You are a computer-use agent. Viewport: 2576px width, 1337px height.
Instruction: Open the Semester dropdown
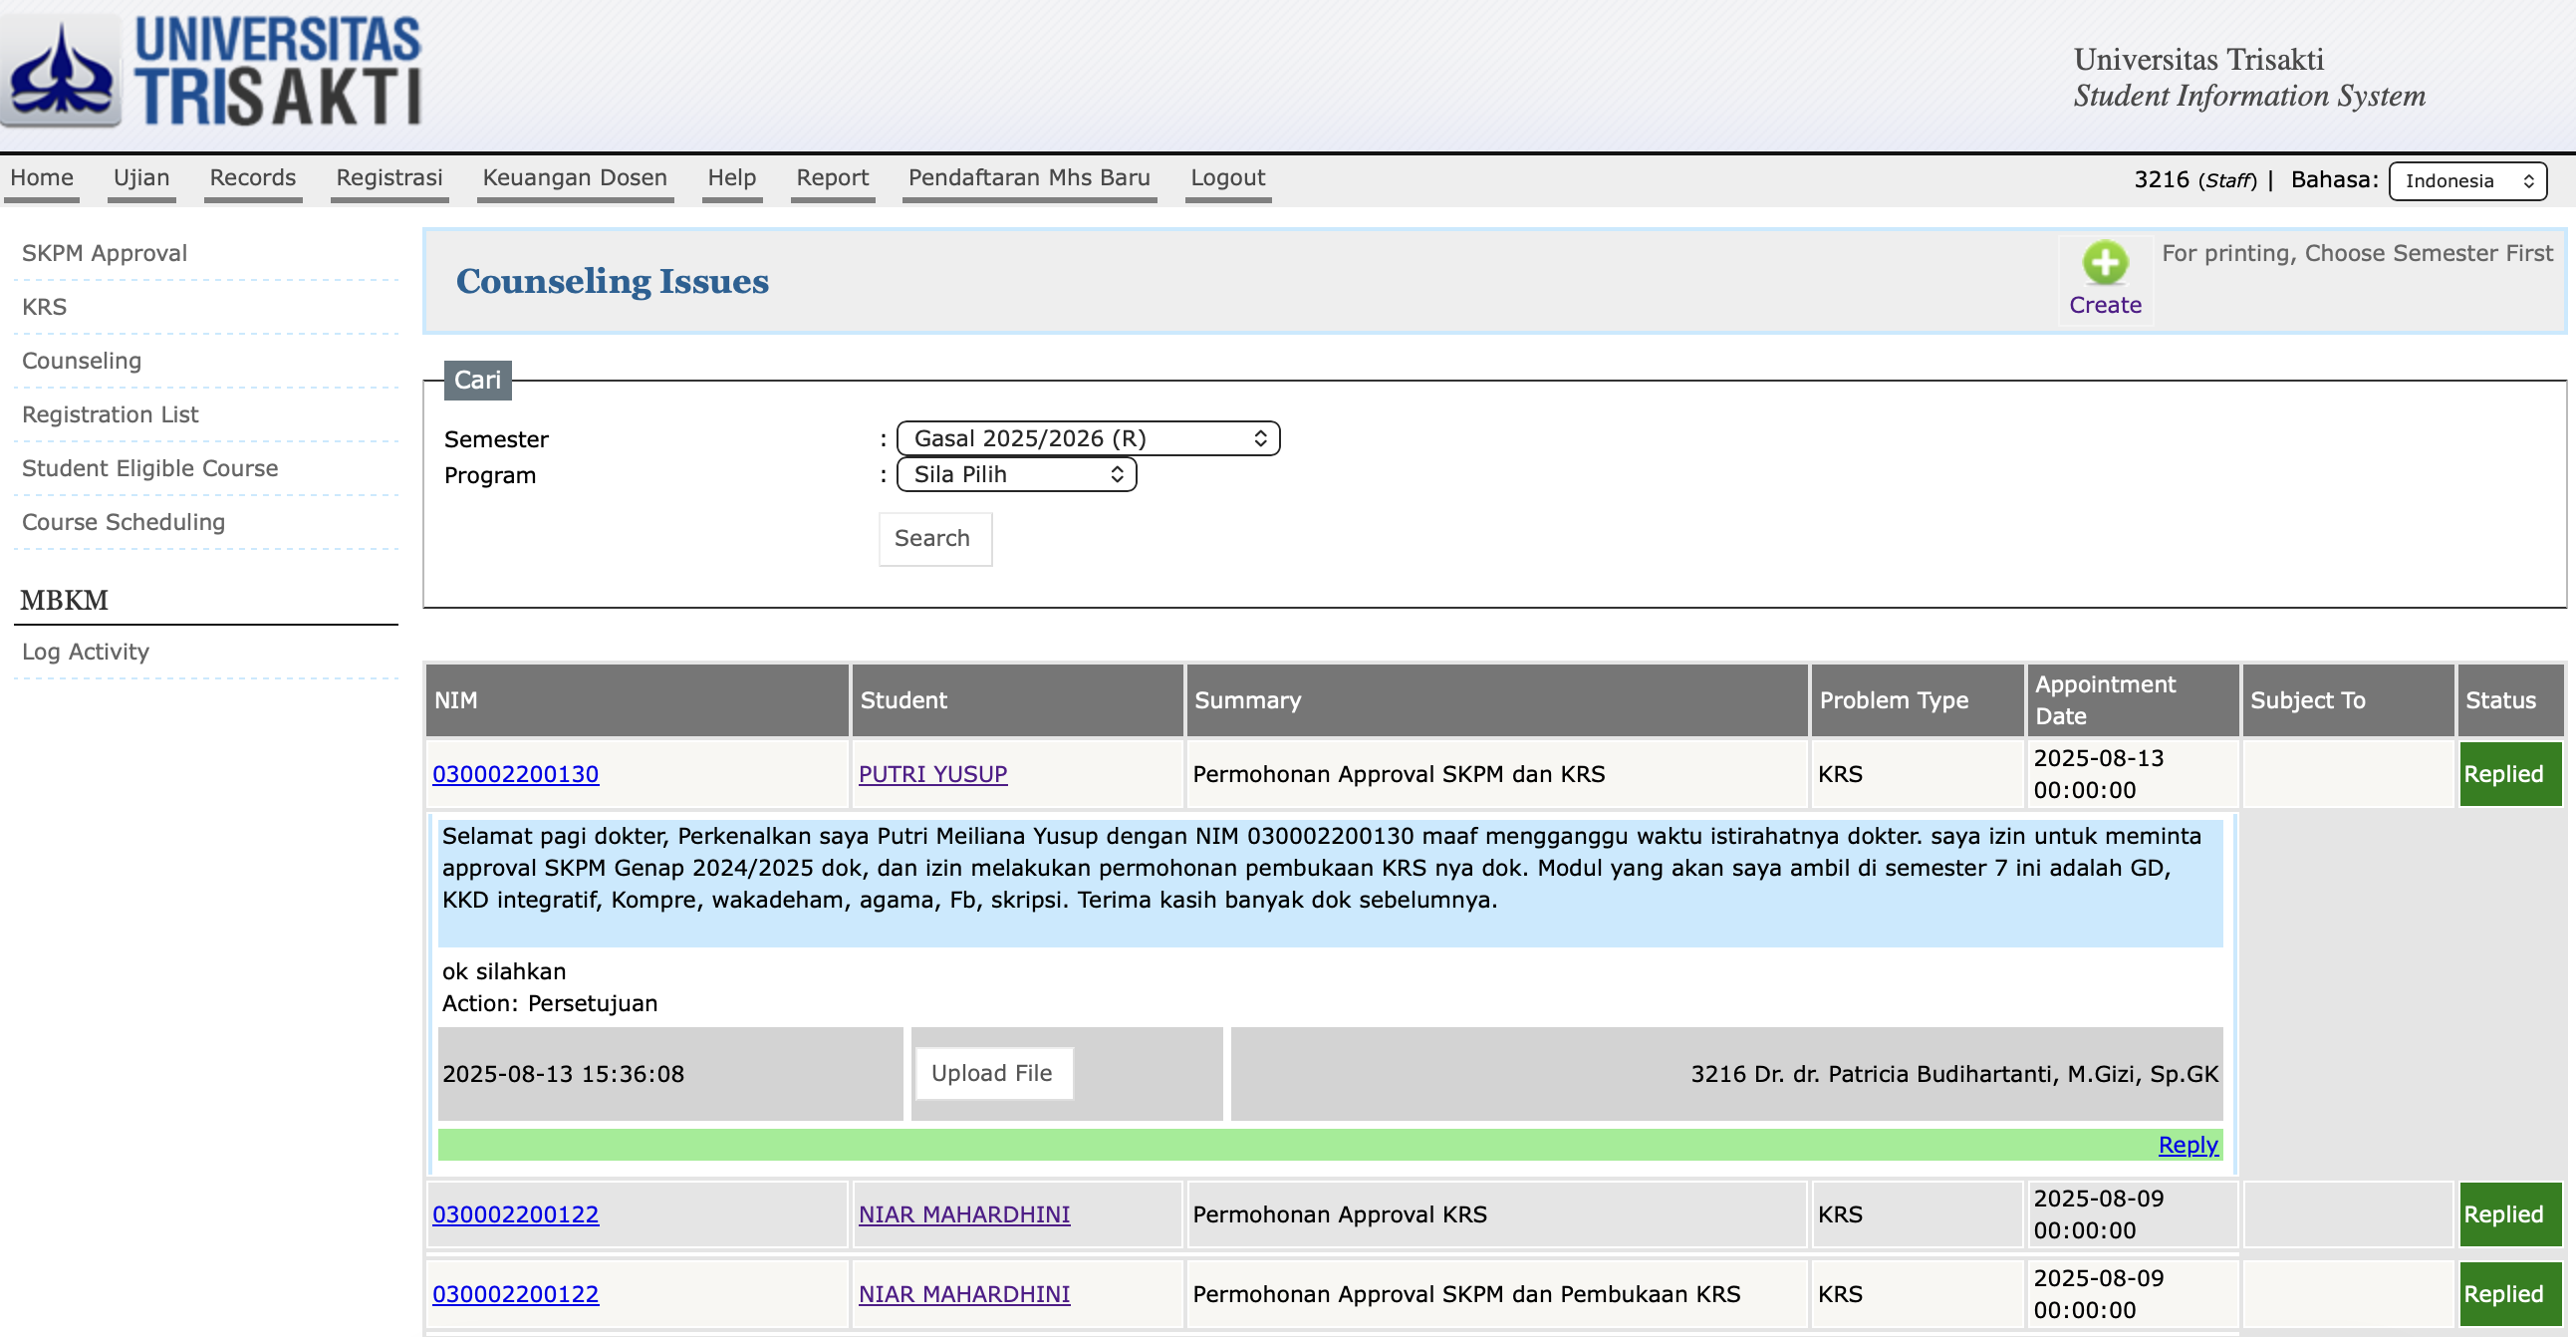pos(1087,439)
